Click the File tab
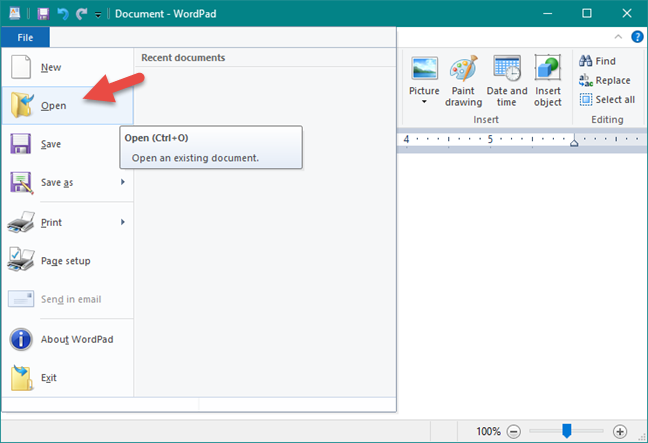The height and width of the screenshot is (443, 648). coord(25,38)
